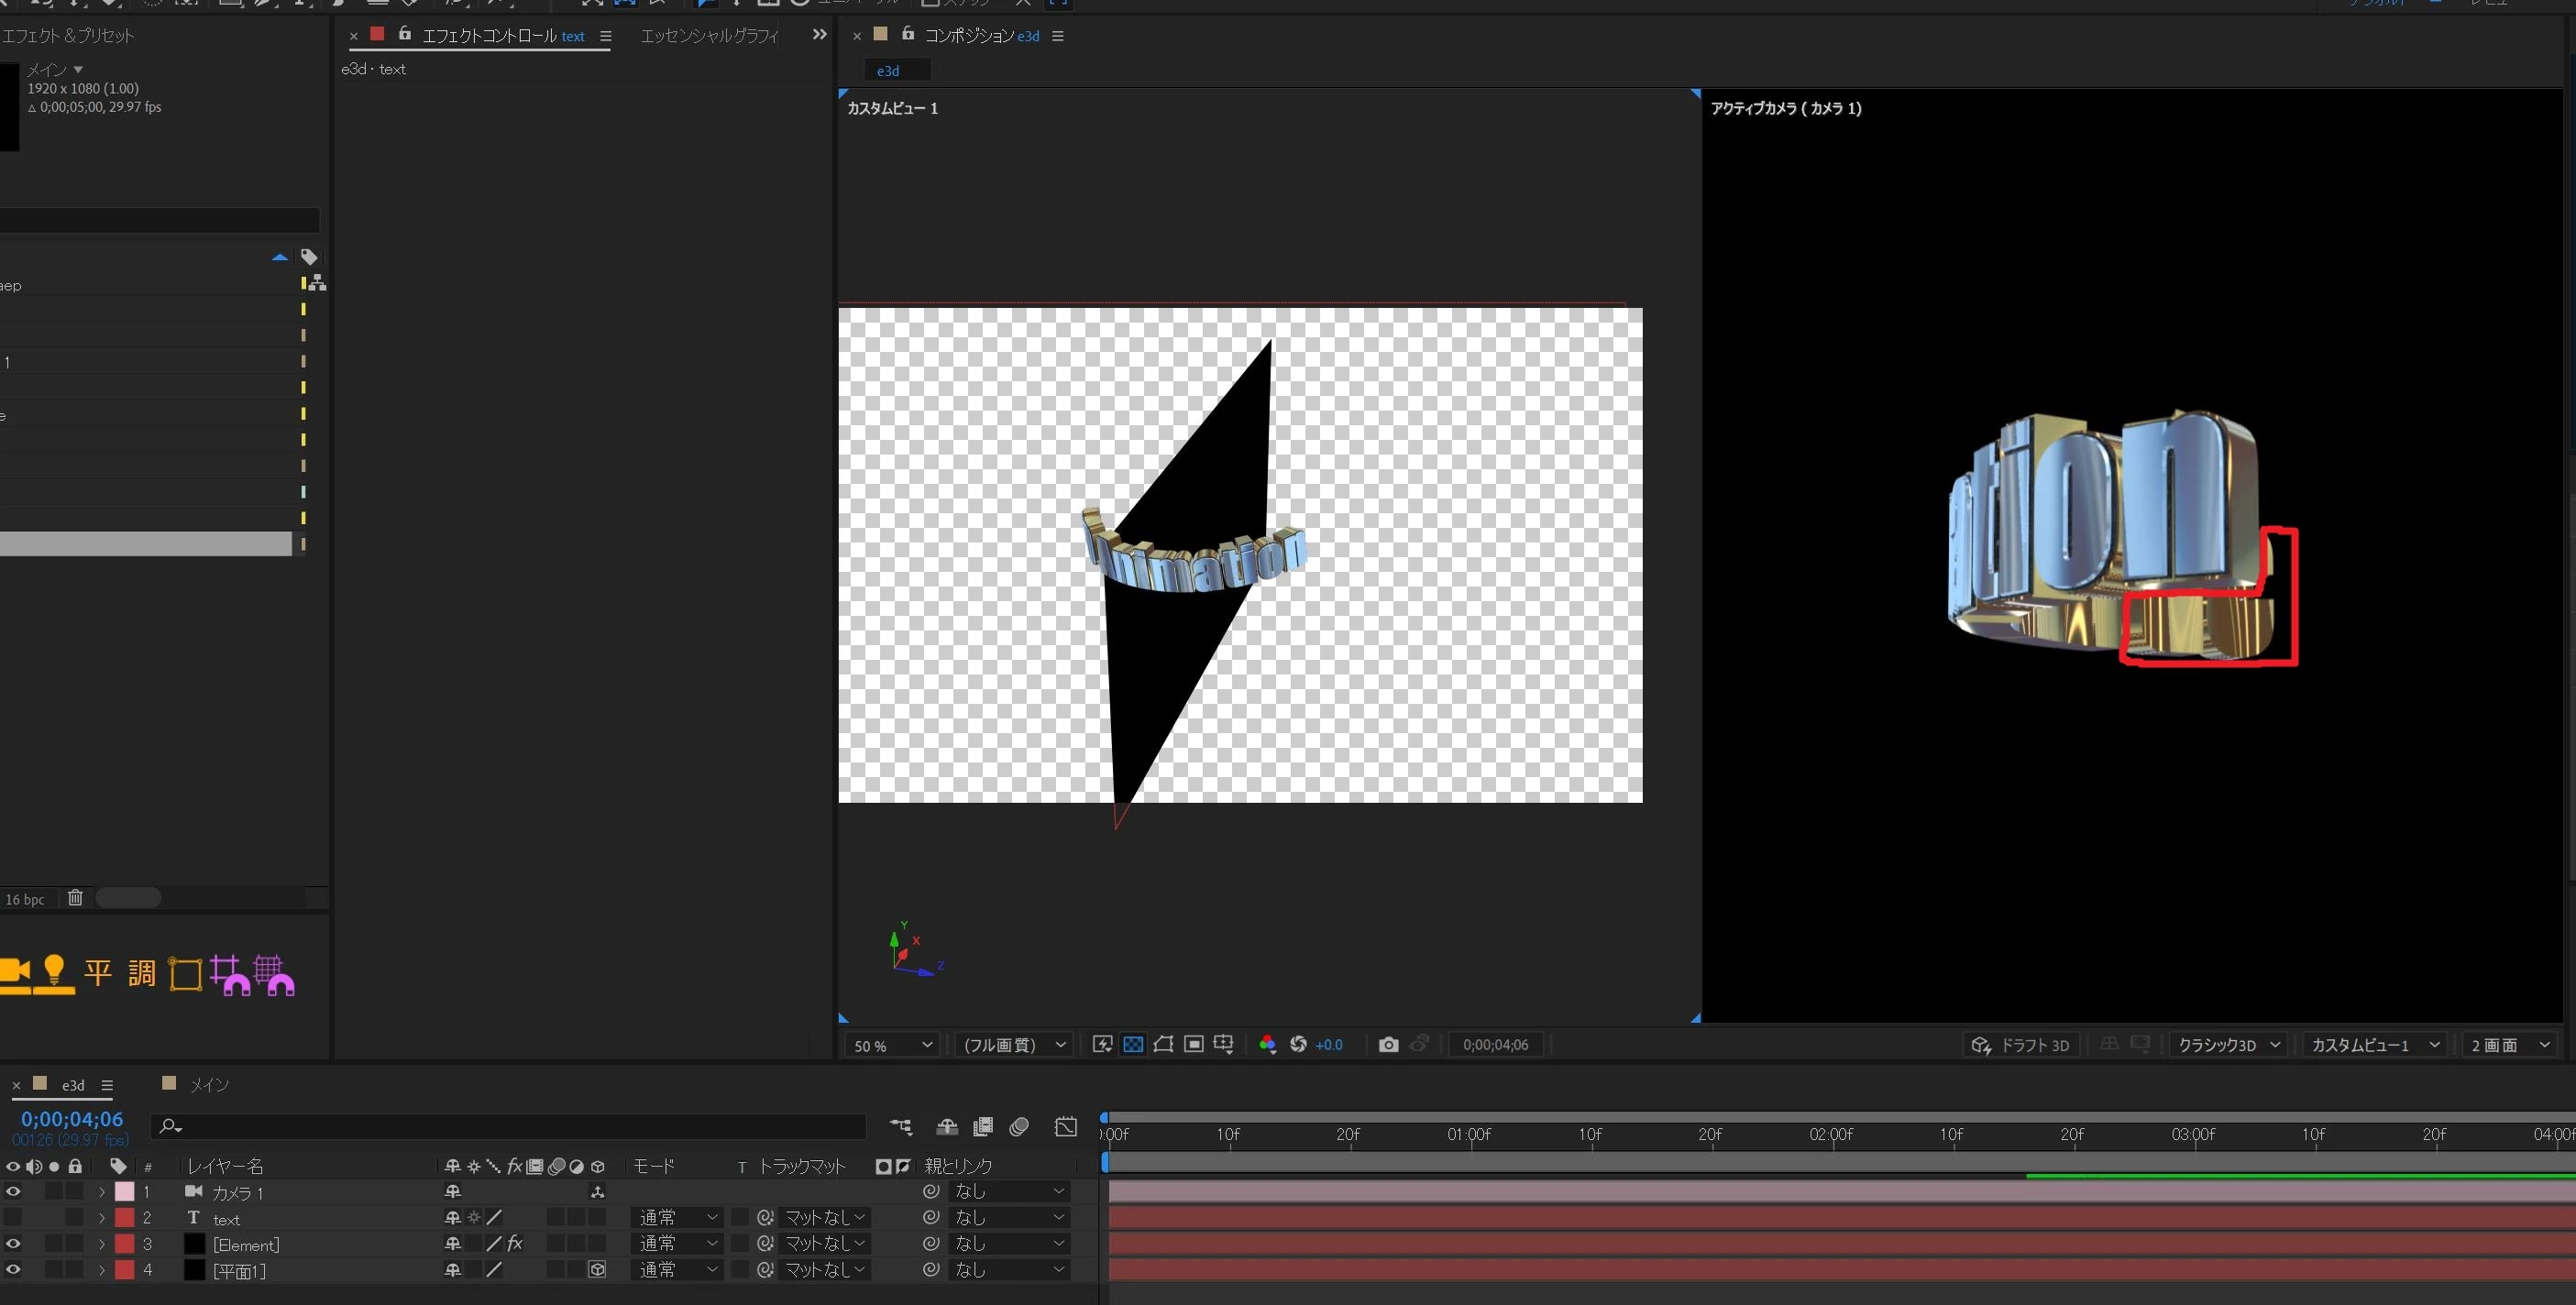Viewport: 2576px width, 1305px height.
Task: Open the 50 % magnification dropdown
Action: tap(892, 1045)
